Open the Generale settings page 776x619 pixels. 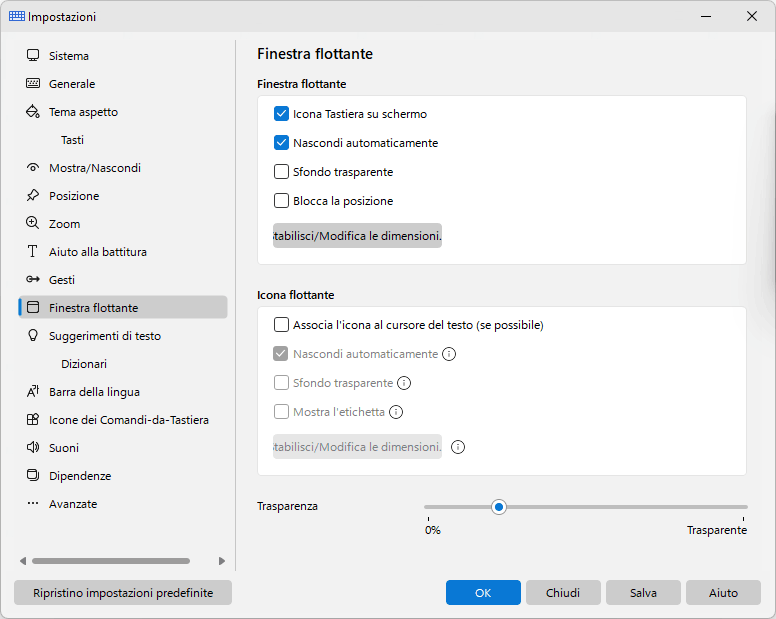(123, 84)
